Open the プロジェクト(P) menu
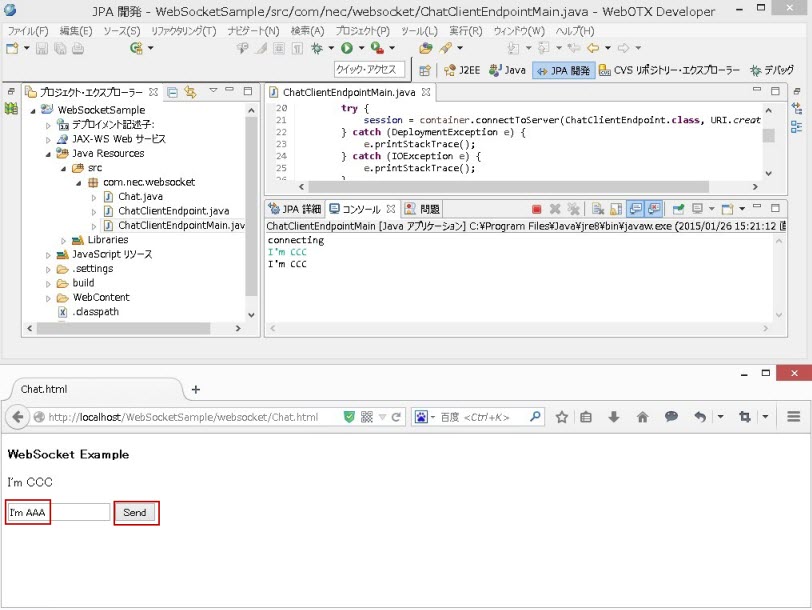The image size is (812, 610). point(362,31)
